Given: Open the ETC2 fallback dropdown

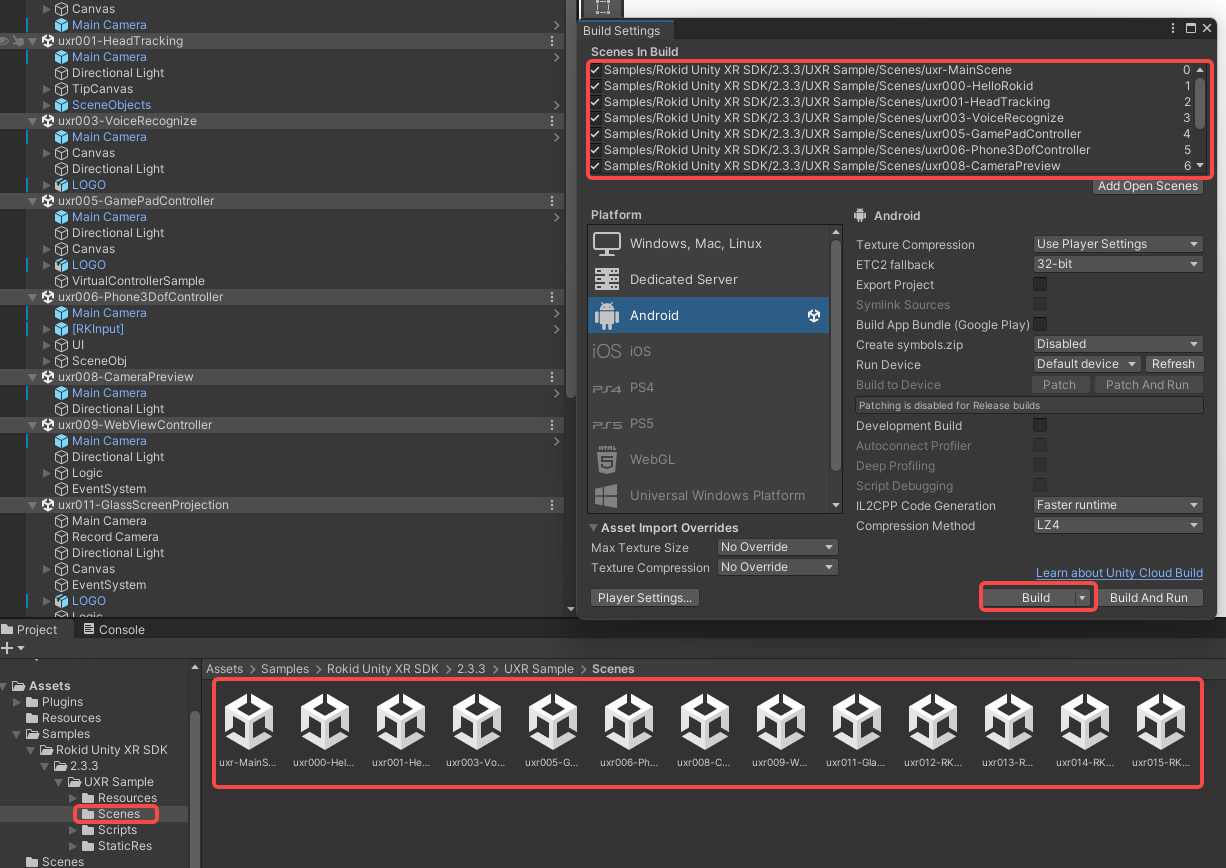Looking at the screenshot, I should [x=1118, y=264].
